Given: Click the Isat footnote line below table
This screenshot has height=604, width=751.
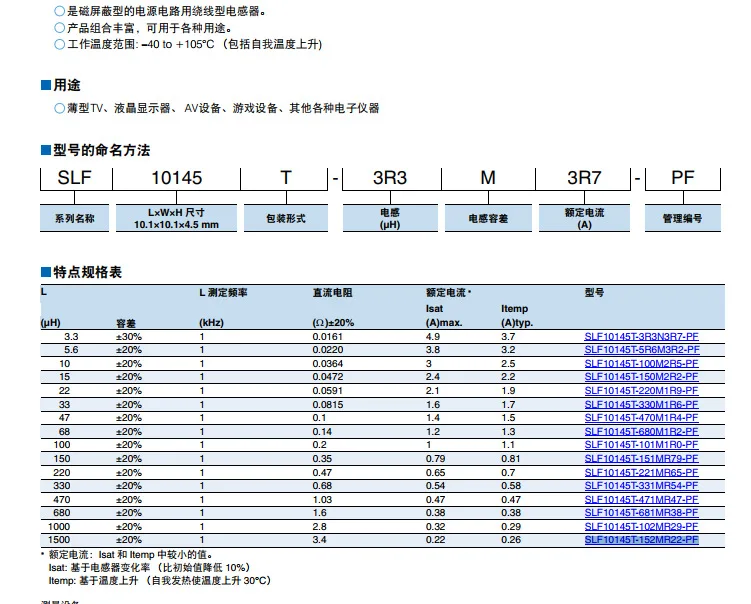Looking at the screenshot, I should pyautogui.click(x=149, y=568).
